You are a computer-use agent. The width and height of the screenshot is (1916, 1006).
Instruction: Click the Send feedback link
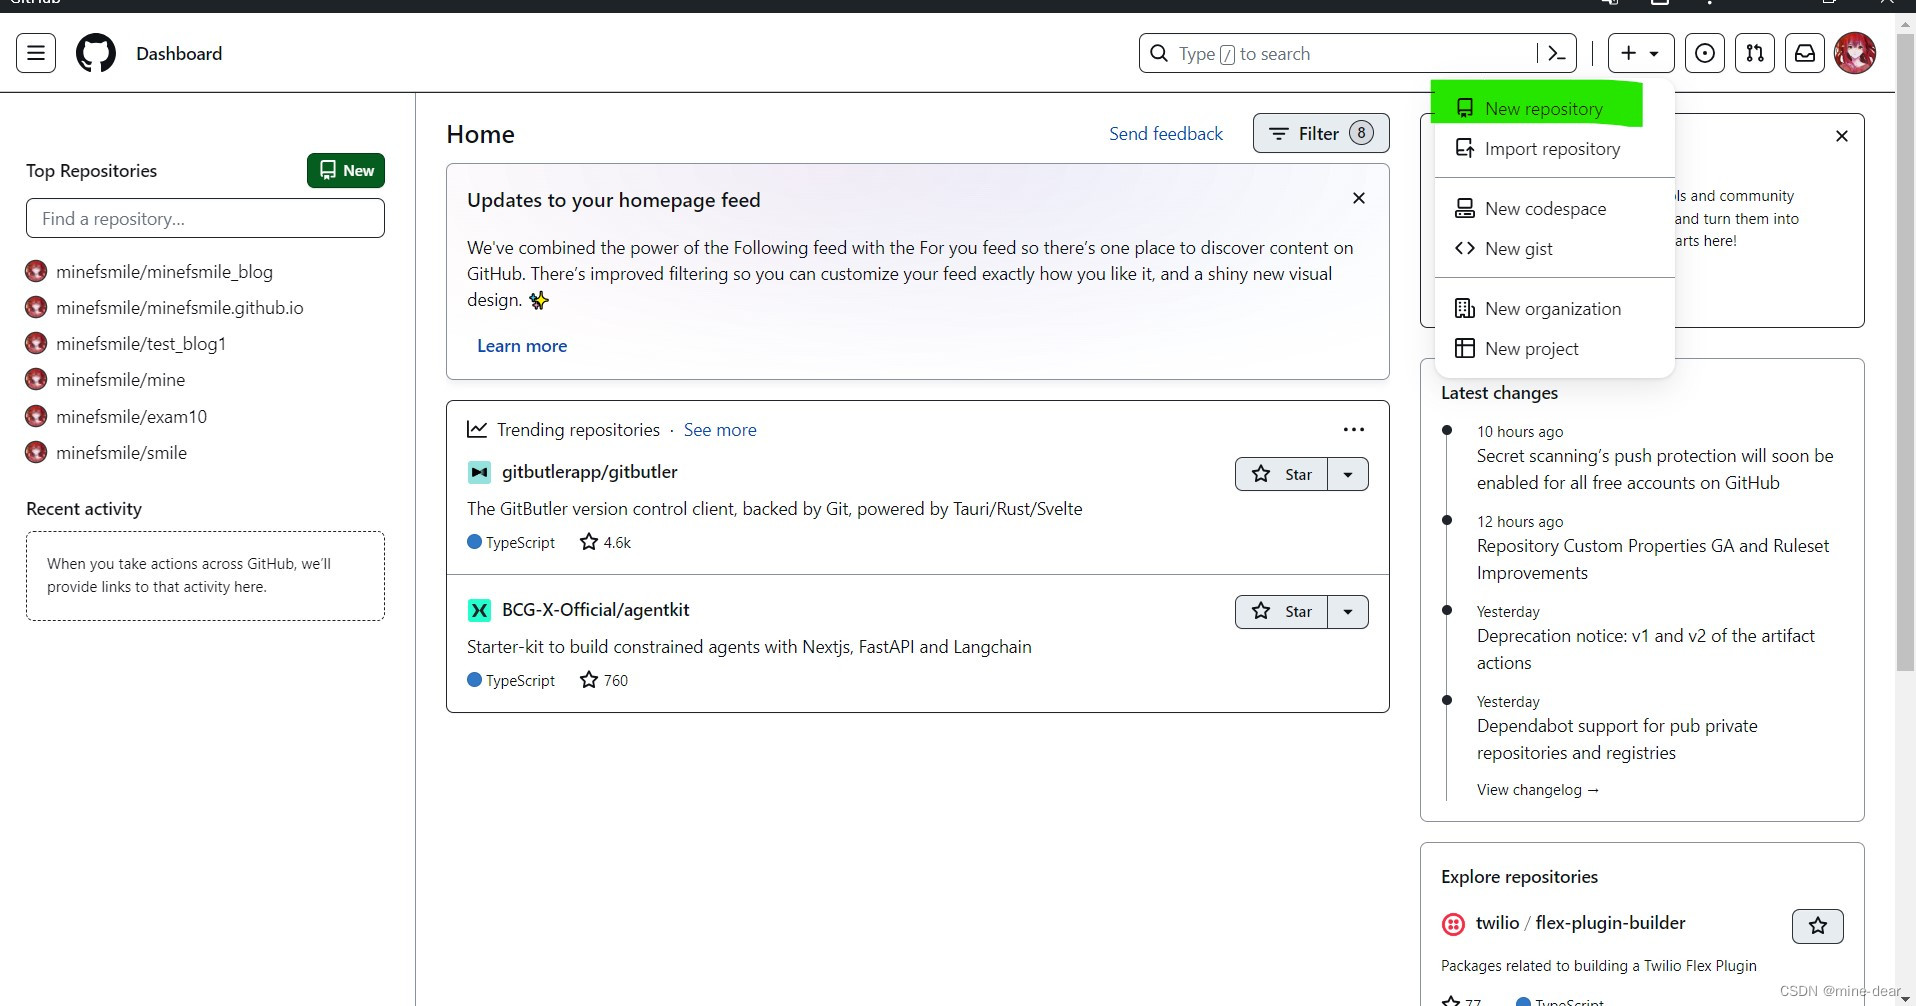1166,133
